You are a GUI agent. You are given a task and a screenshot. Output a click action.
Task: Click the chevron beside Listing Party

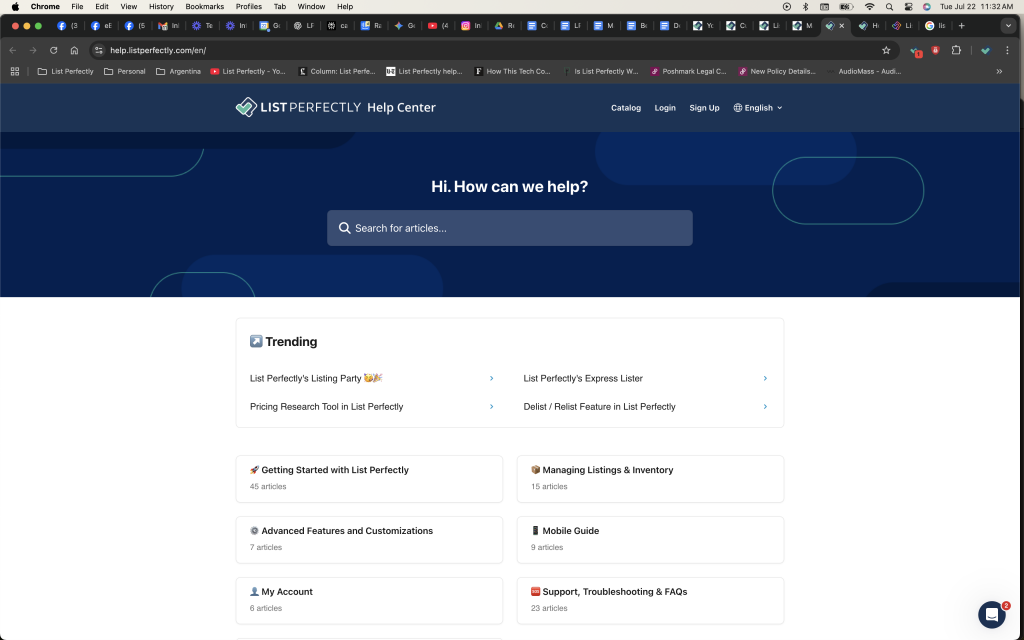492,378
